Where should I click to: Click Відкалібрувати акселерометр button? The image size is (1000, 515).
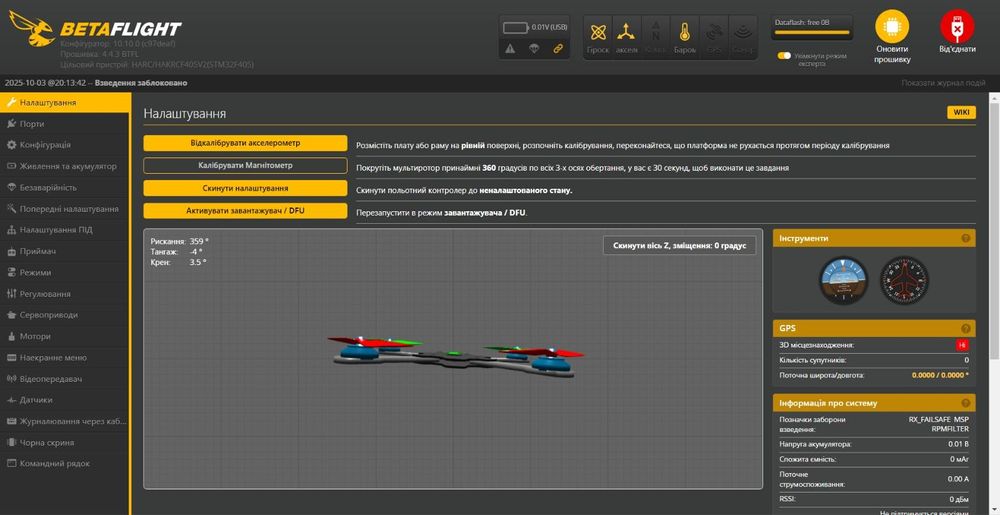click(x=245, y=143)
